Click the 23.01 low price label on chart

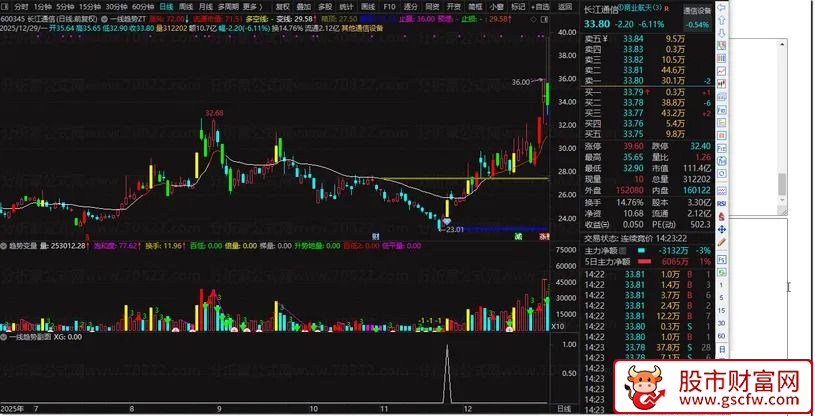tap(454, 229)
